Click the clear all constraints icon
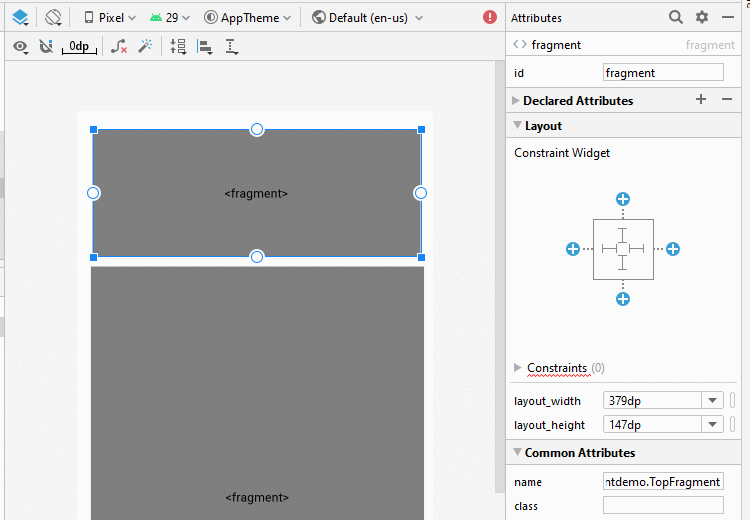 click(119, 46)
